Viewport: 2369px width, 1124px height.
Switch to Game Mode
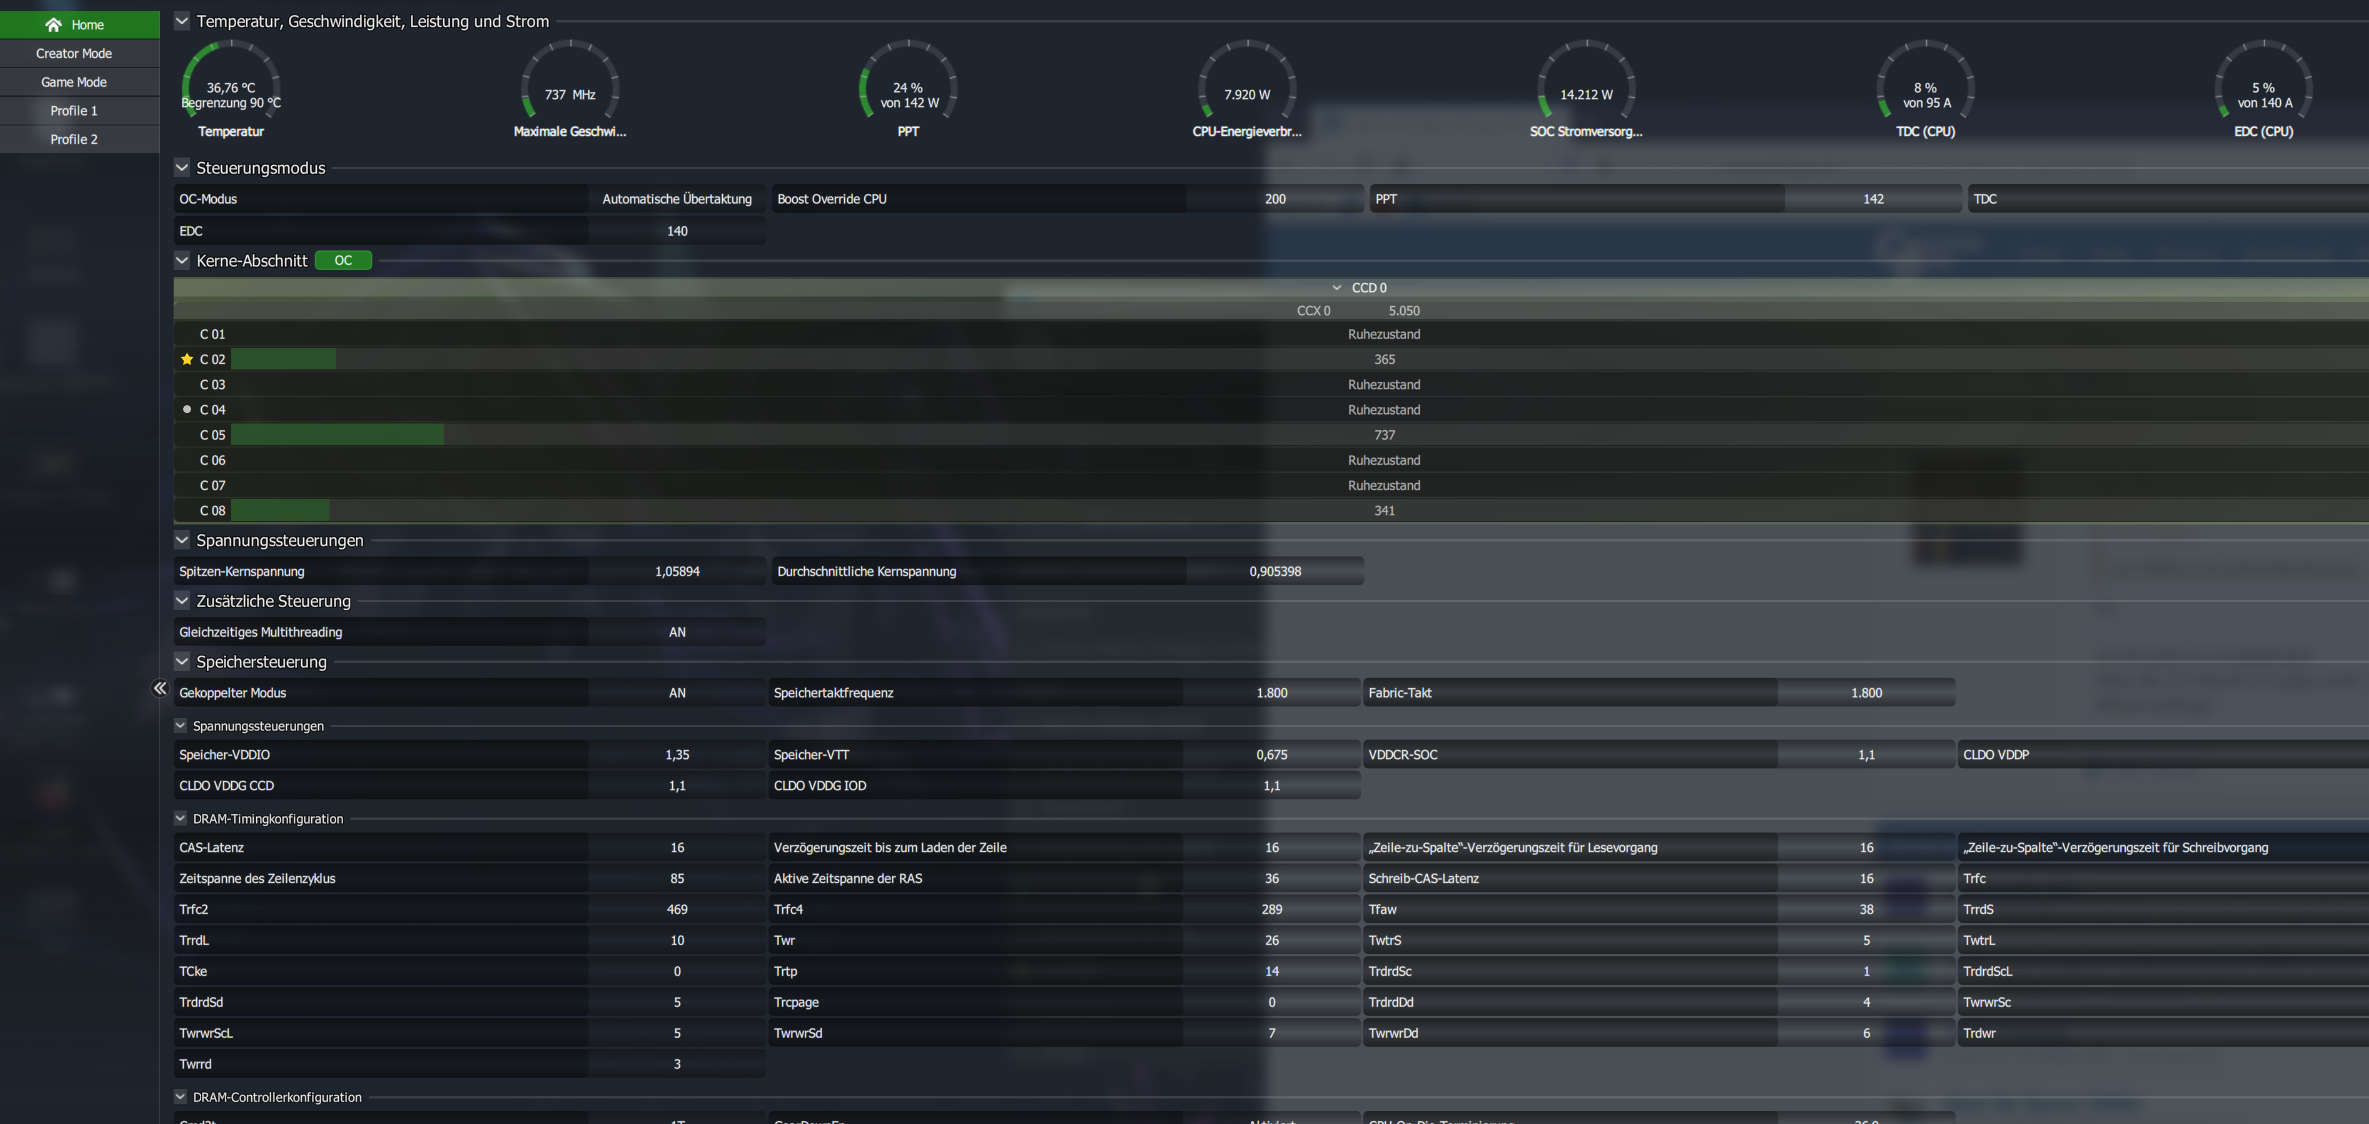[x=79, y=82]
